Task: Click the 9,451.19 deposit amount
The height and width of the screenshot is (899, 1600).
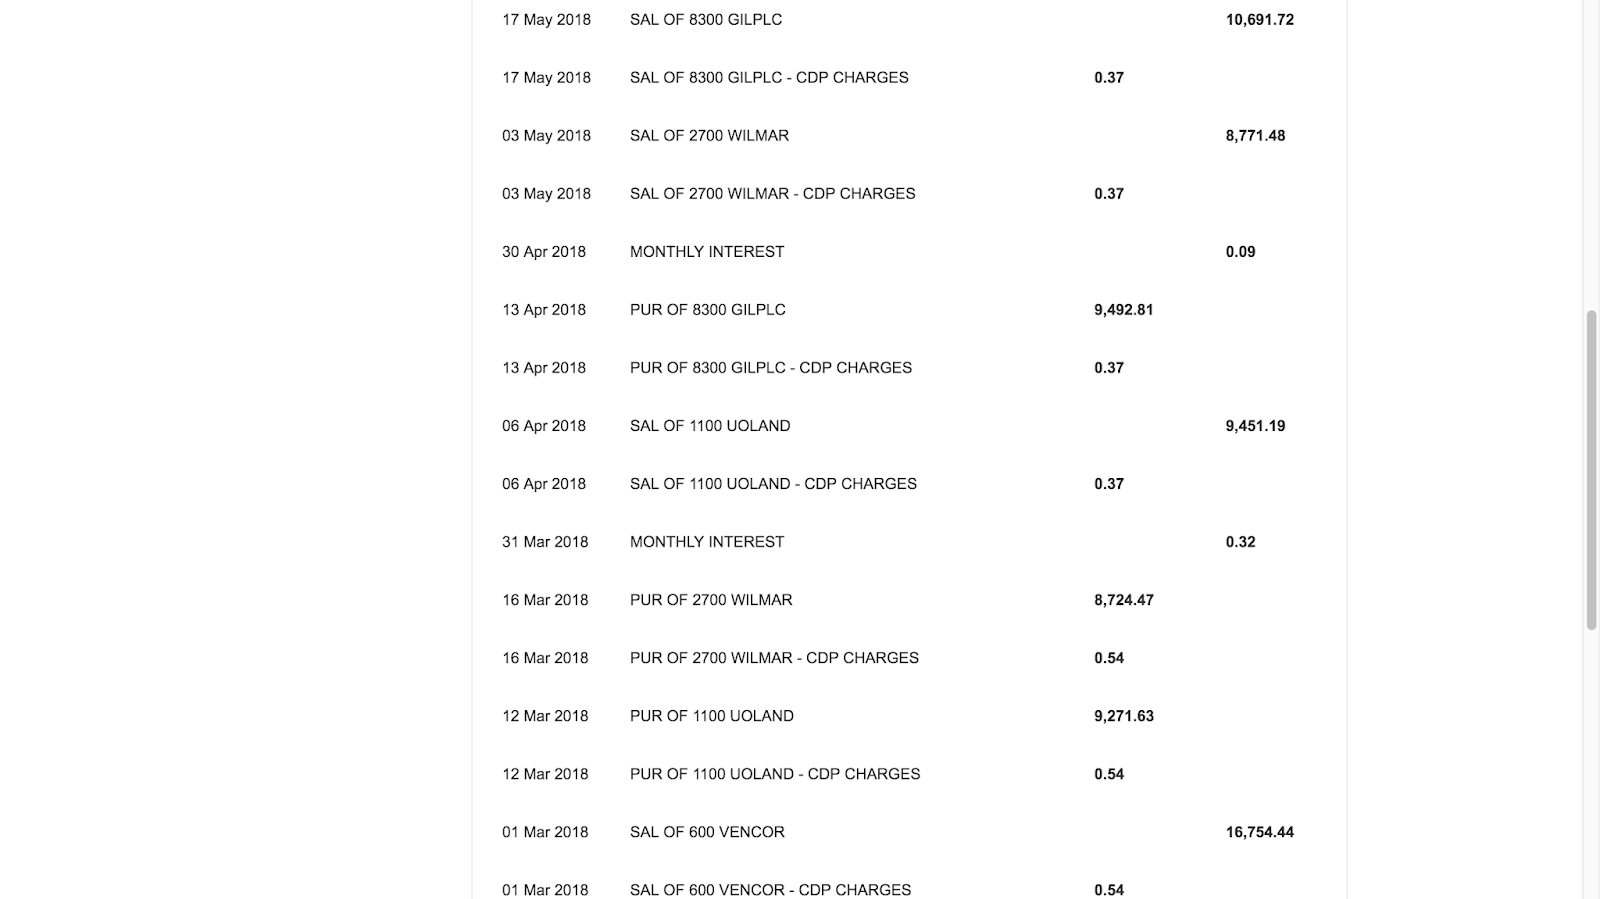Action: pyautogui.click(x=1255, y=426)
